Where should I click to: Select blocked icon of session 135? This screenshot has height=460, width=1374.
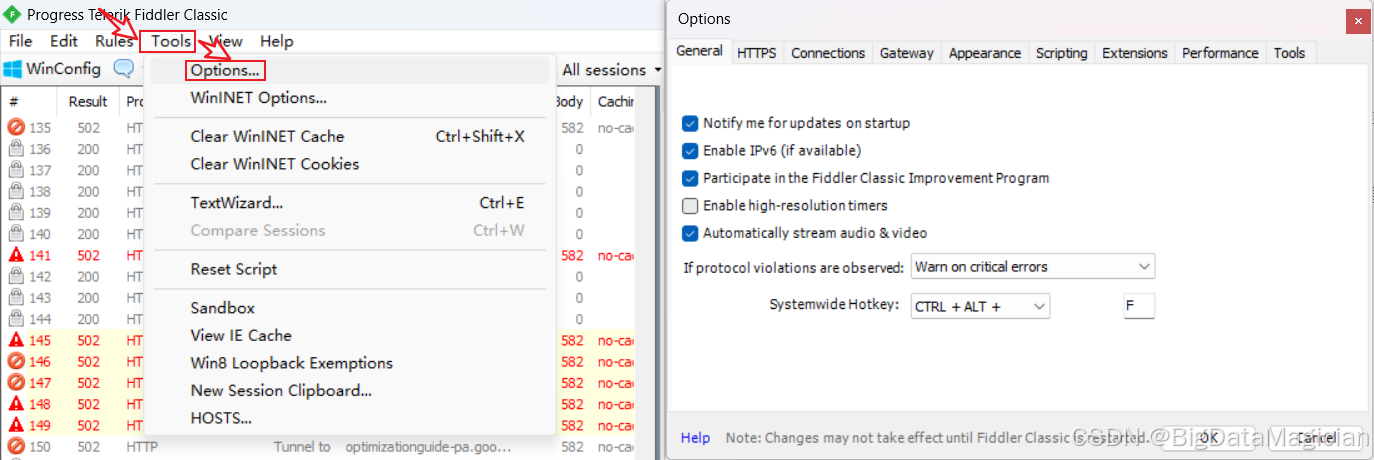coord(16,128)
